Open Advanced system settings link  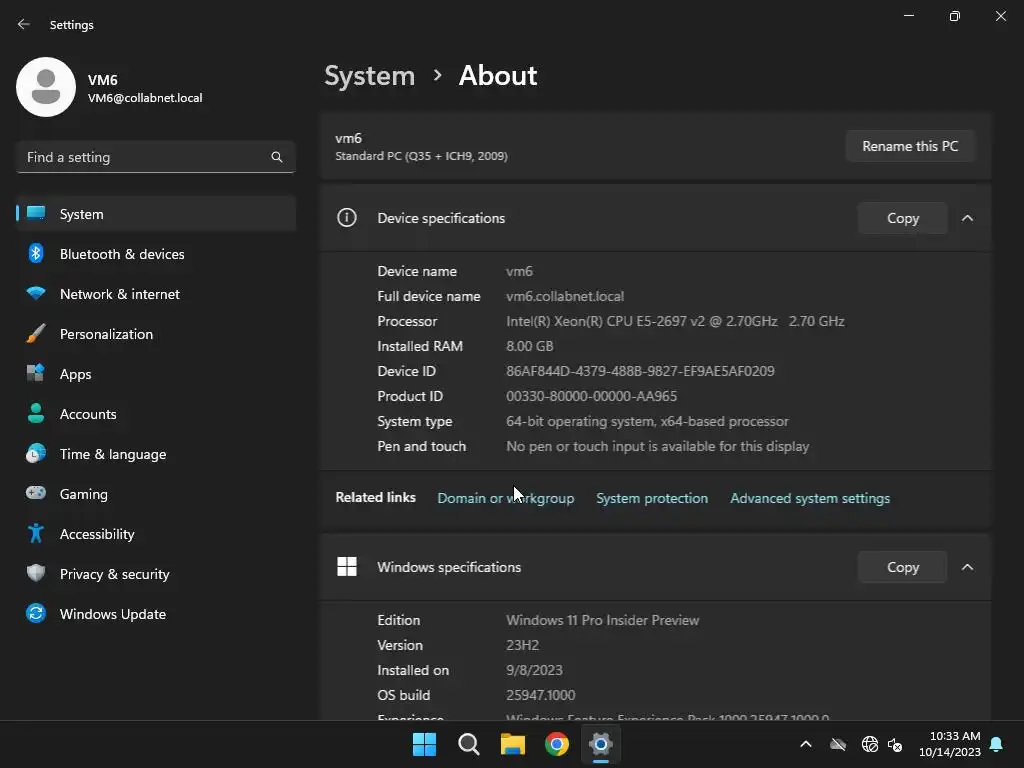point(810,498)
